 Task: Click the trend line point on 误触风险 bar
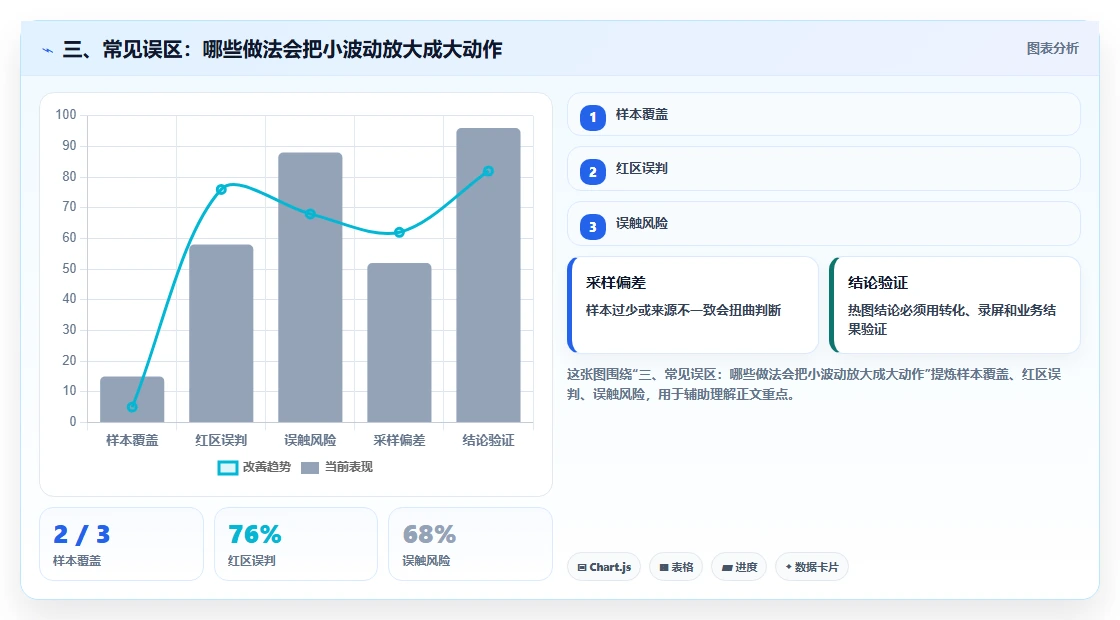click(310, 214)
